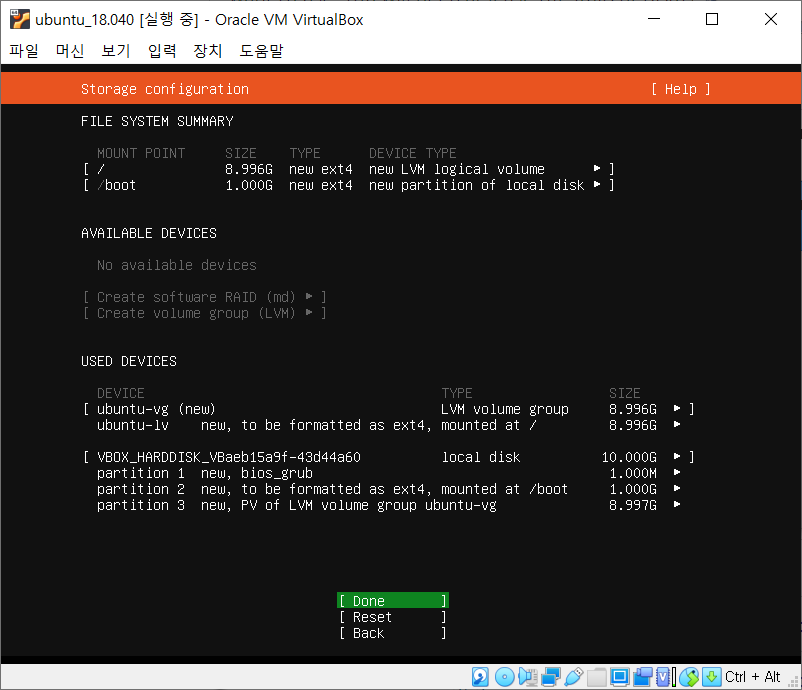The width and height of the screenshot is (802, 690).
Task: Click the 'new LVM logical volume' device type
Action: [457, 169]
